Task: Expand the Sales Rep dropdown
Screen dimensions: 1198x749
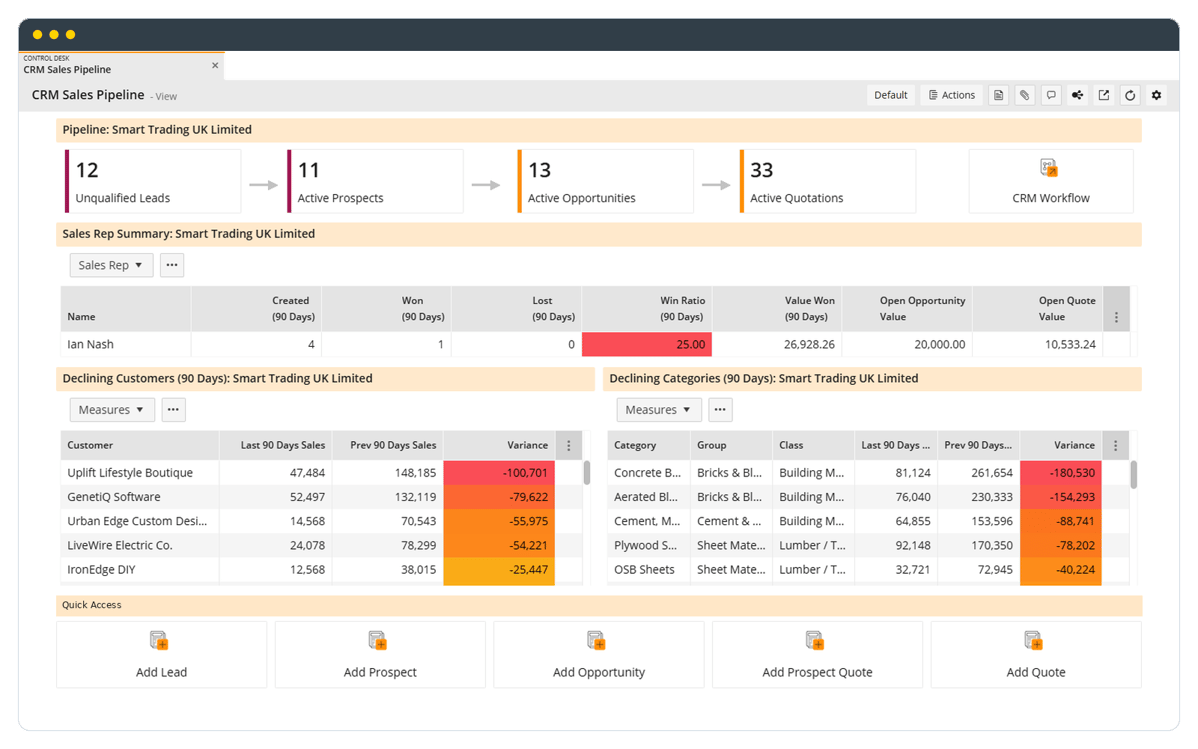Action: click(112, 265)
